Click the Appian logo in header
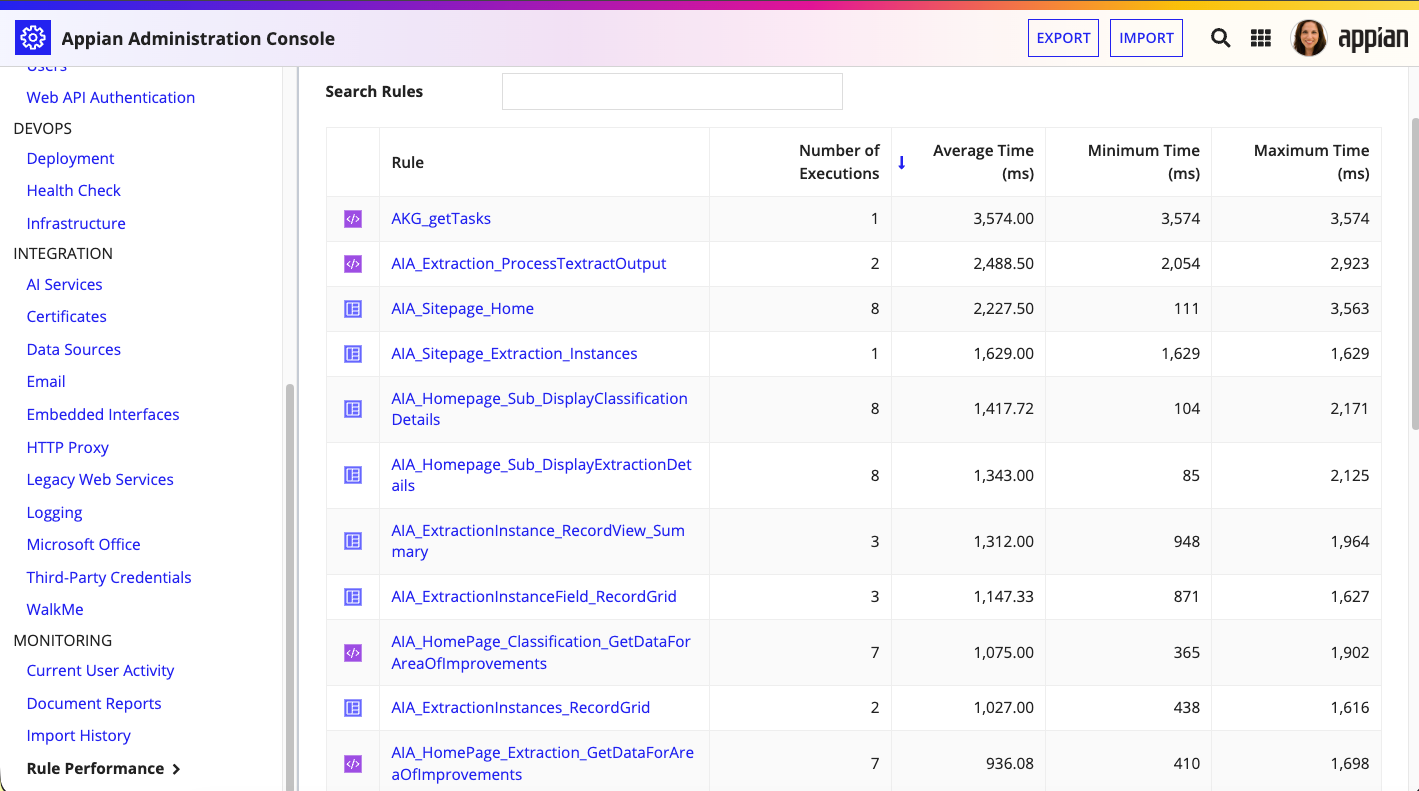 coord(1373,39)
